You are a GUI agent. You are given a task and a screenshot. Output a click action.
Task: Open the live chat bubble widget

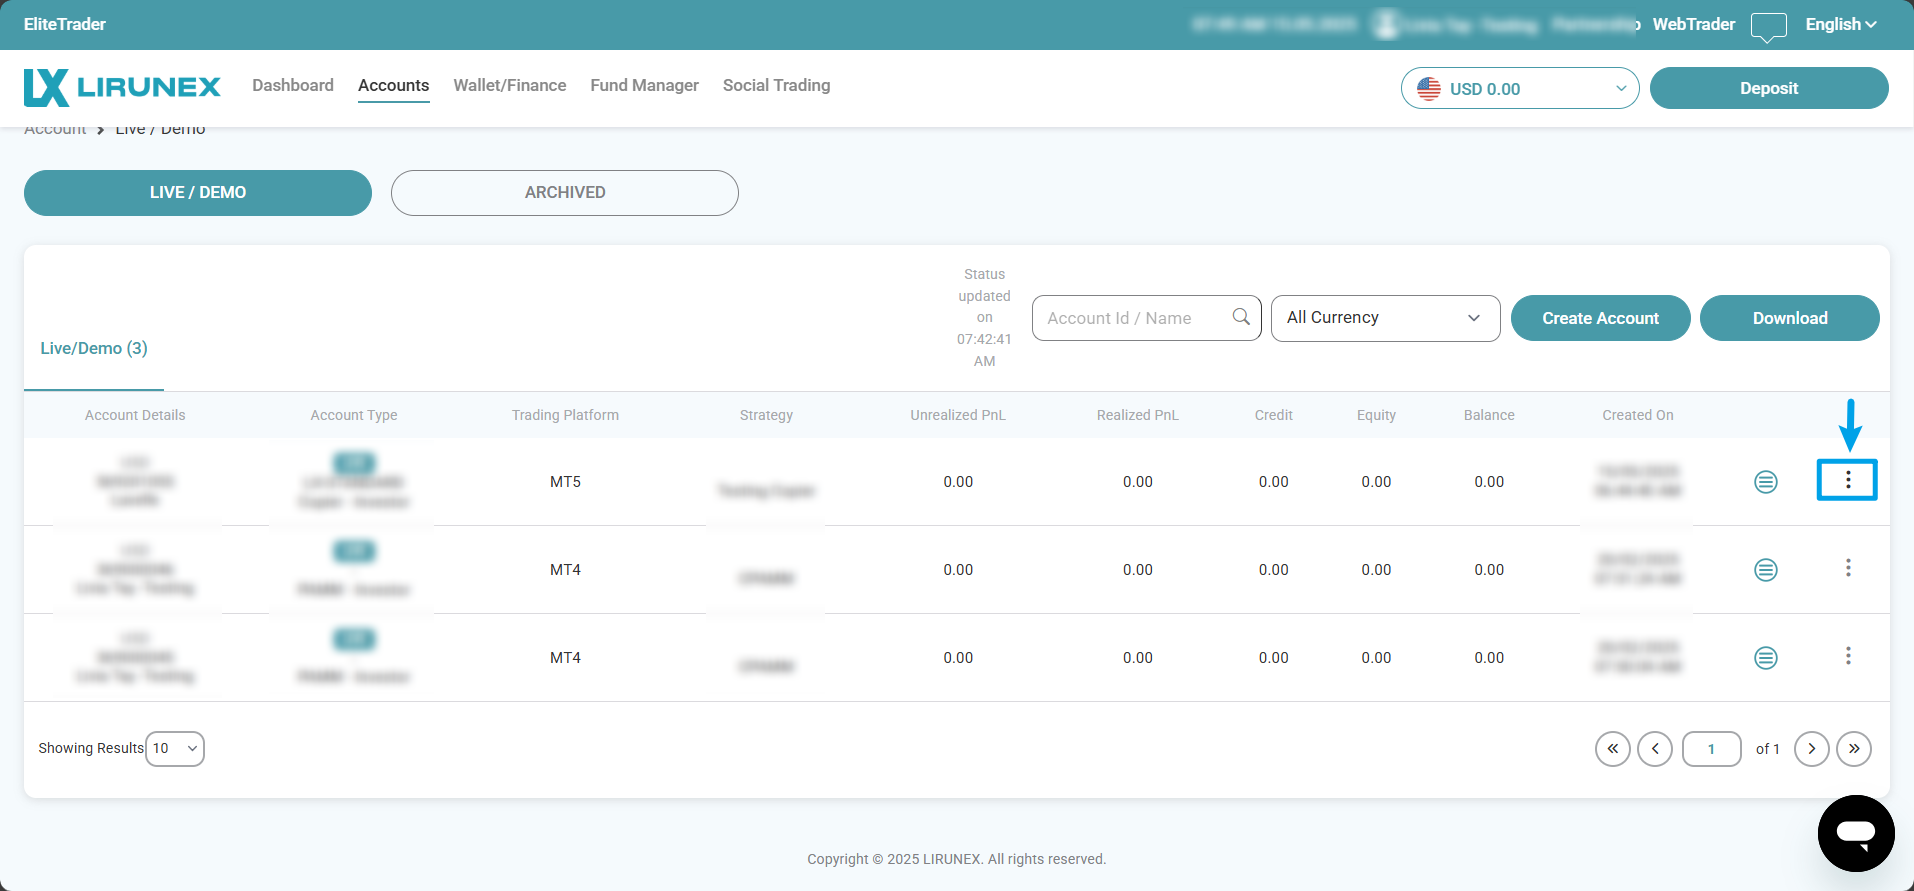(x=1855, y=833)
